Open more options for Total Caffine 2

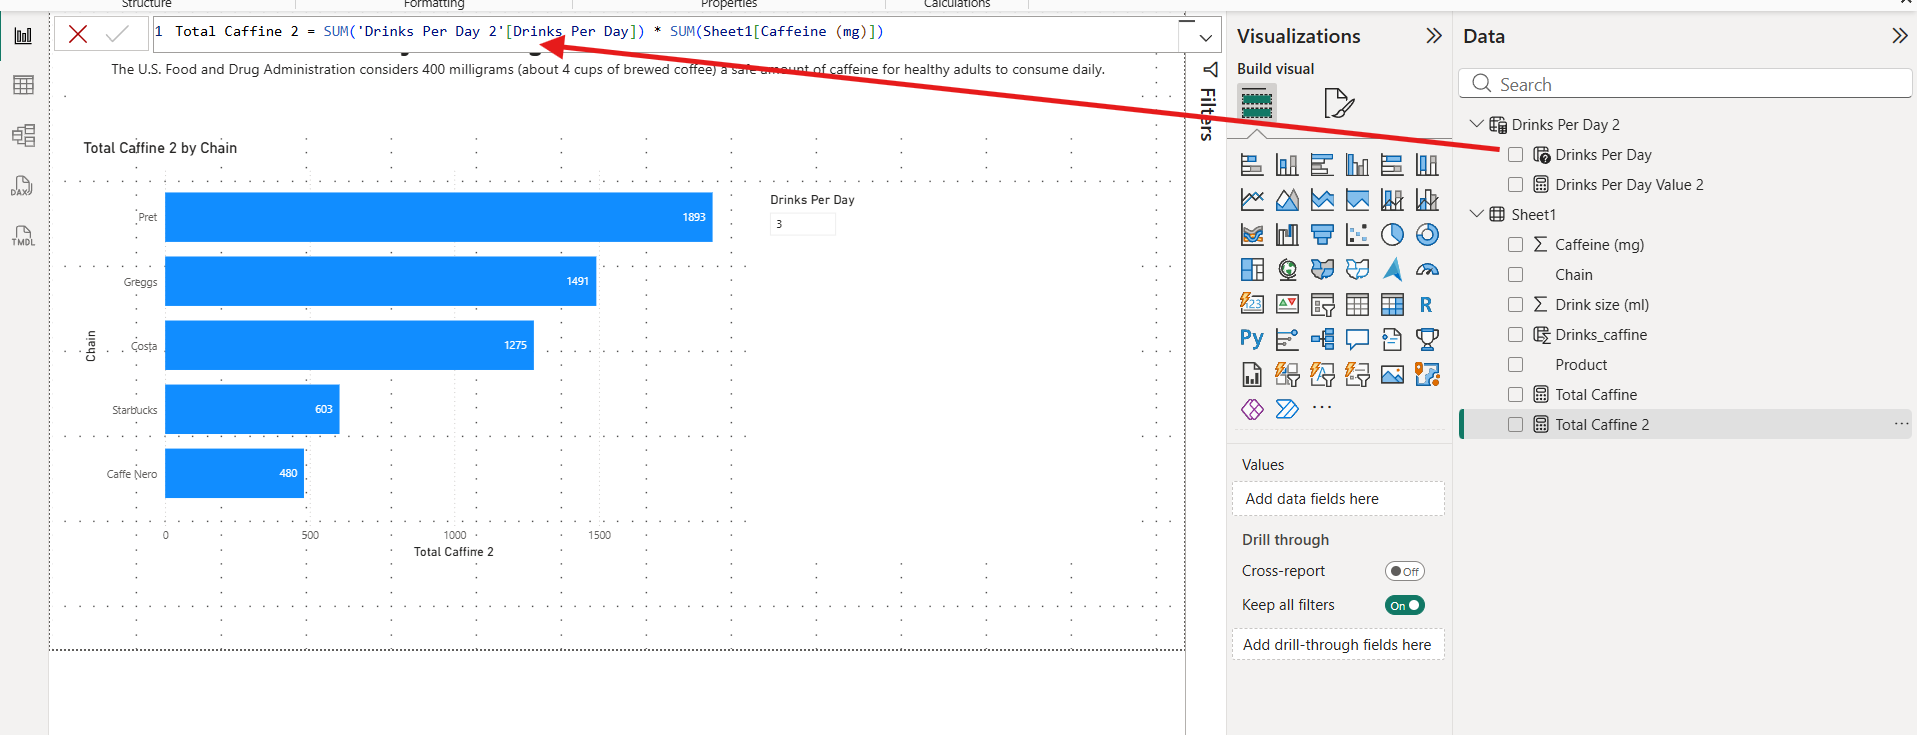pyautogui.click(x=1900, y=424)
